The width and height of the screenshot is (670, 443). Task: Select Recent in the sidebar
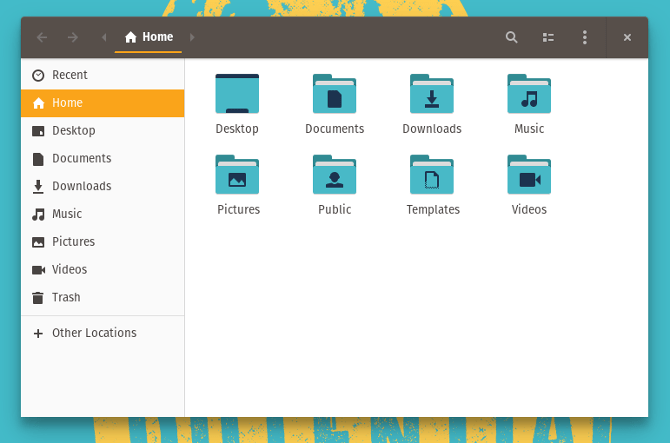[x=103, y=75]
